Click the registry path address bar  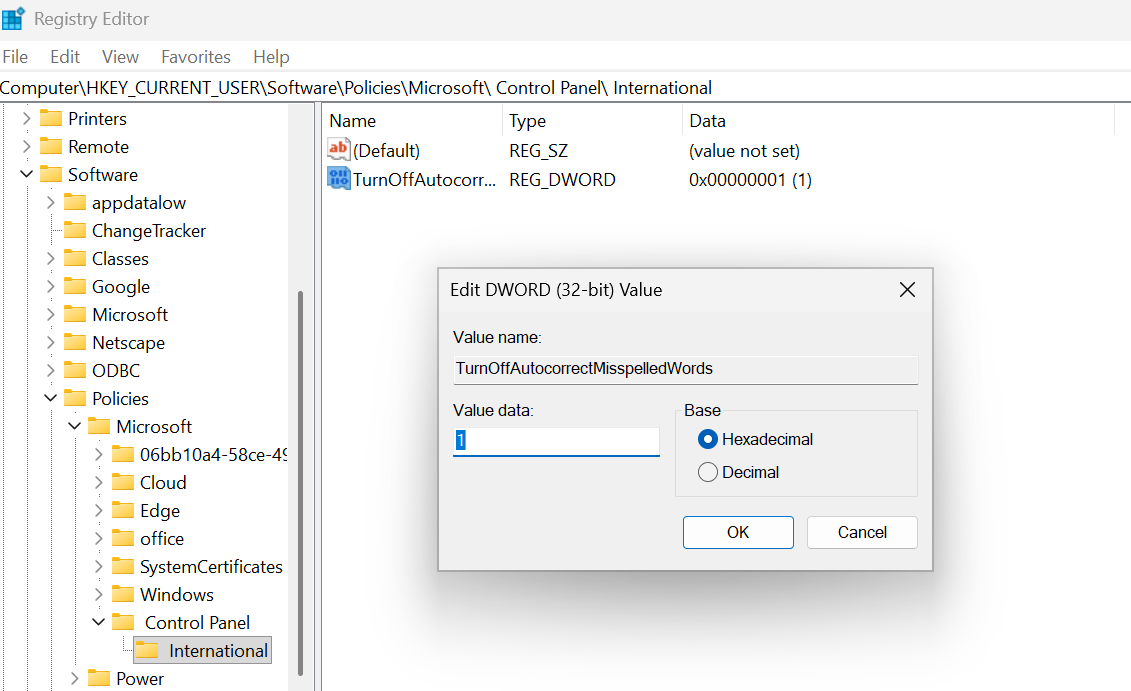pos(566,88)
